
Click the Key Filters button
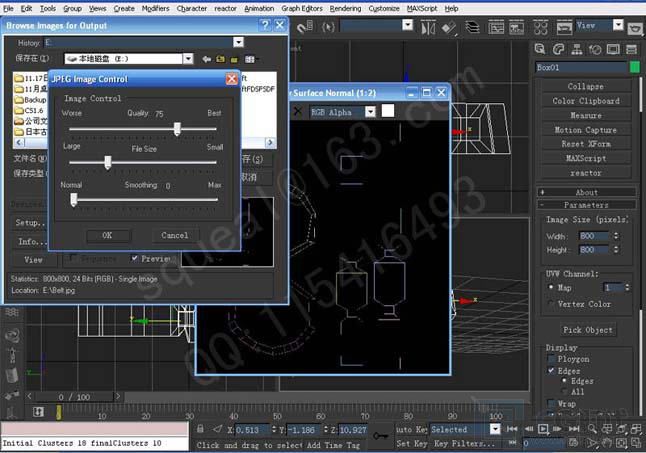(x=464, y=444)
